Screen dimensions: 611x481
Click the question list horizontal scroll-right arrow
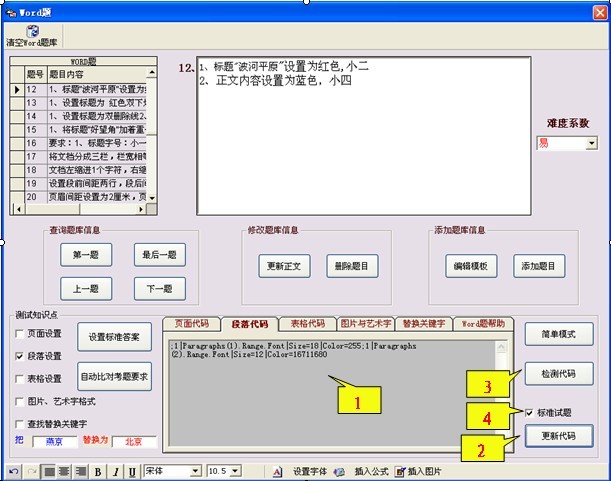click(x=141, y=209)
